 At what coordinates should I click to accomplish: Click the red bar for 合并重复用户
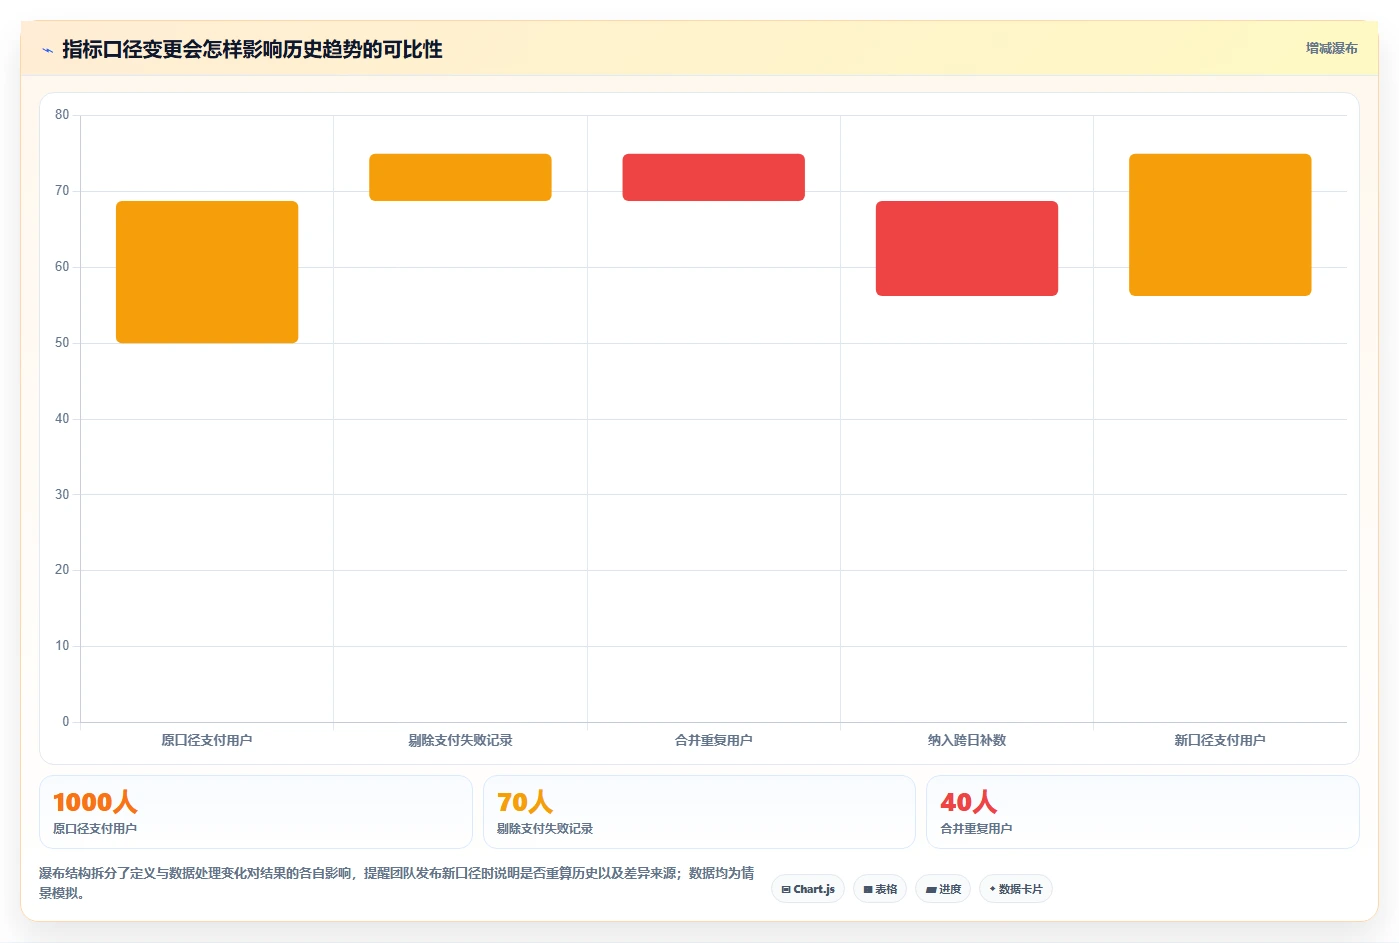click(x=713, y=177)
